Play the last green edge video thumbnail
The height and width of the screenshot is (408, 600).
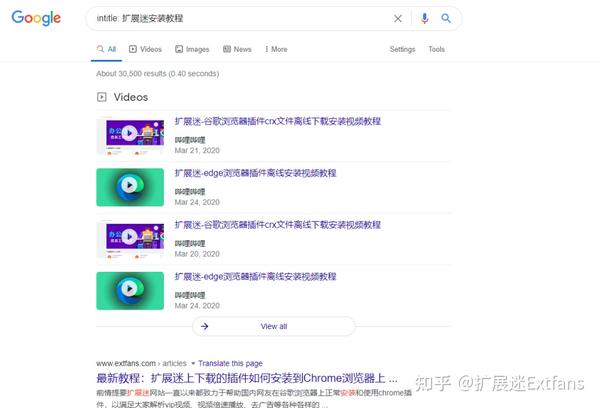pos(130,290)
